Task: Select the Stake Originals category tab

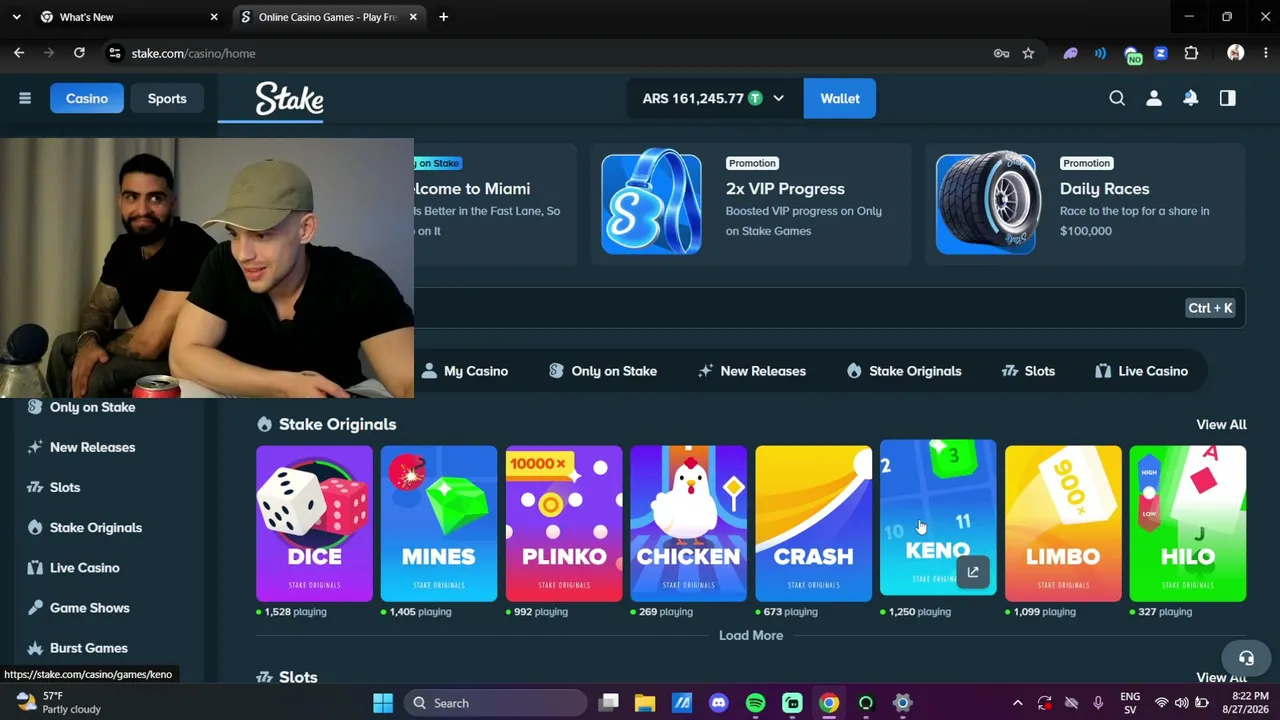Action: [x=904, y=371]
